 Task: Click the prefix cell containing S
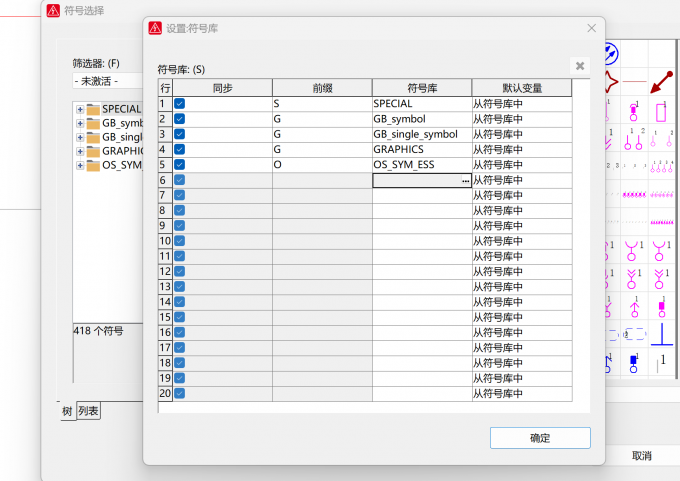[322, 104]
